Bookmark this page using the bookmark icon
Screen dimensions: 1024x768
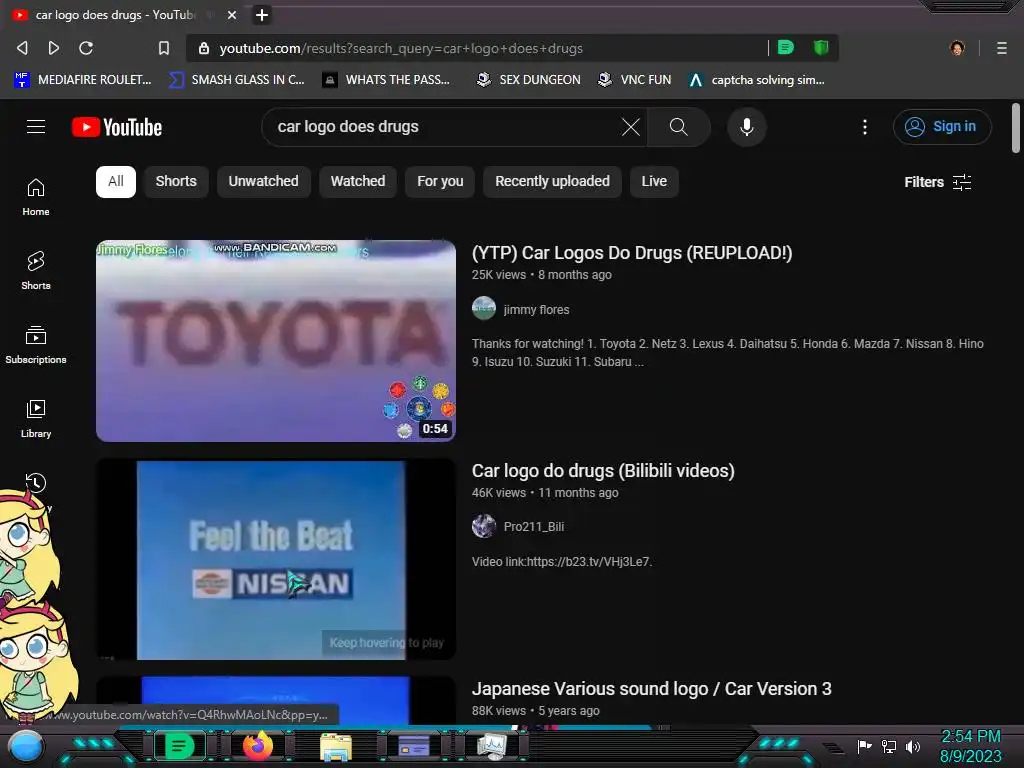click(164, 48)
